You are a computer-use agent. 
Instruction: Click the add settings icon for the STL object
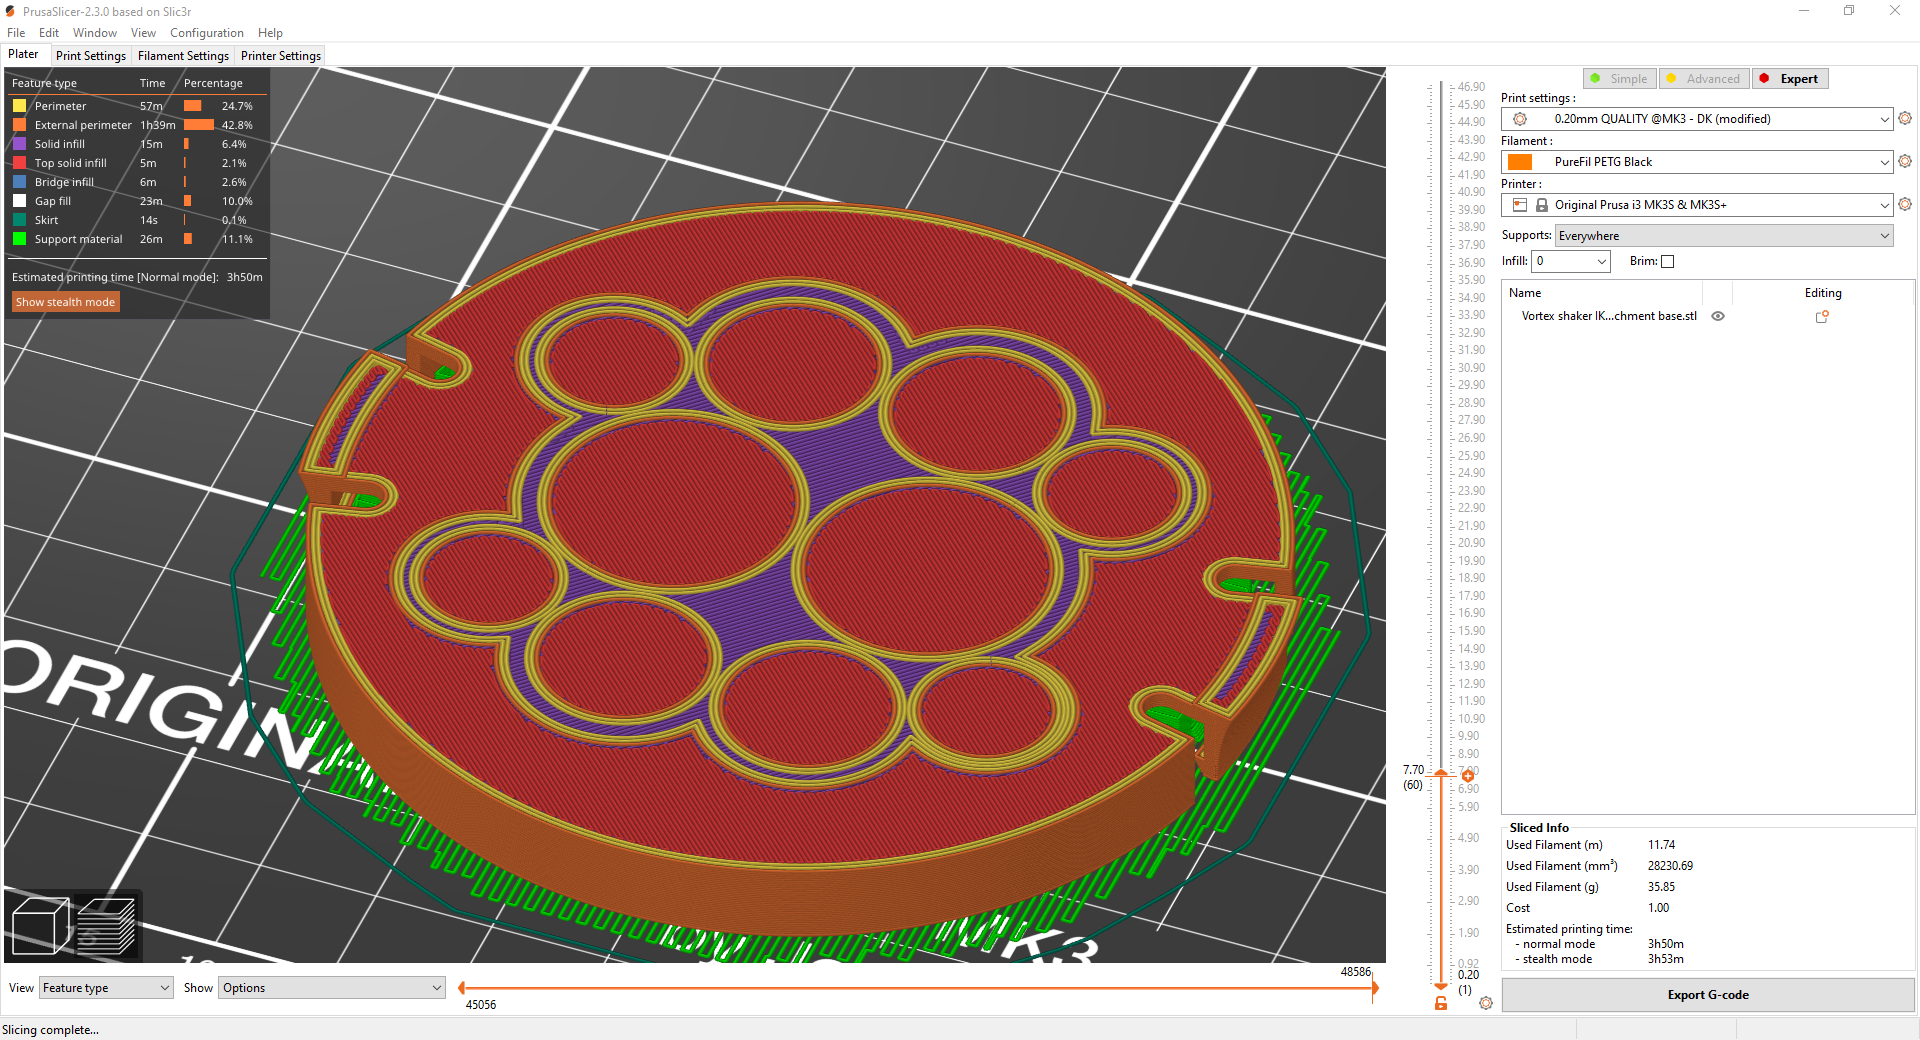(x=1822, y=316)
